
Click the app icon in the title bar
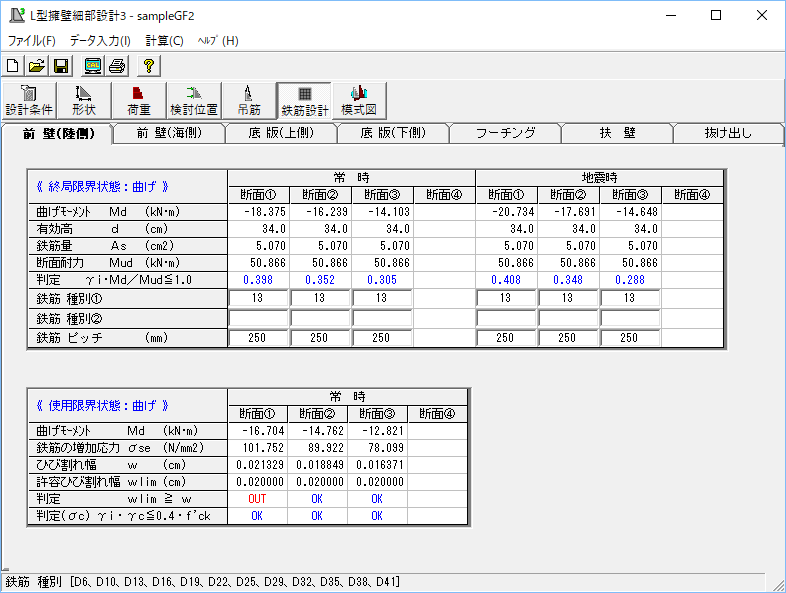tap(17, 15)
